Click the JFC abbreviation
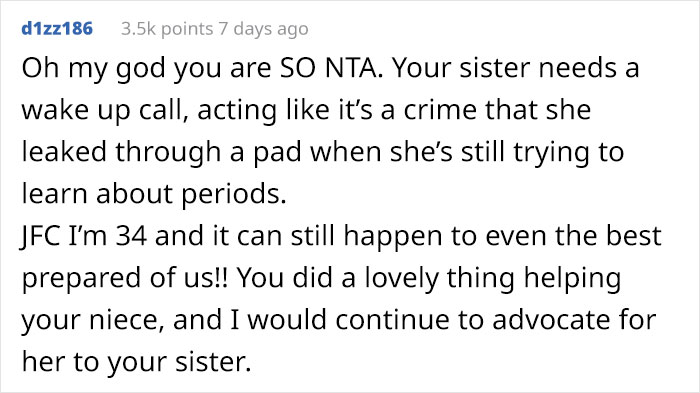Viewport: 700px width, 393px height. 41,236
